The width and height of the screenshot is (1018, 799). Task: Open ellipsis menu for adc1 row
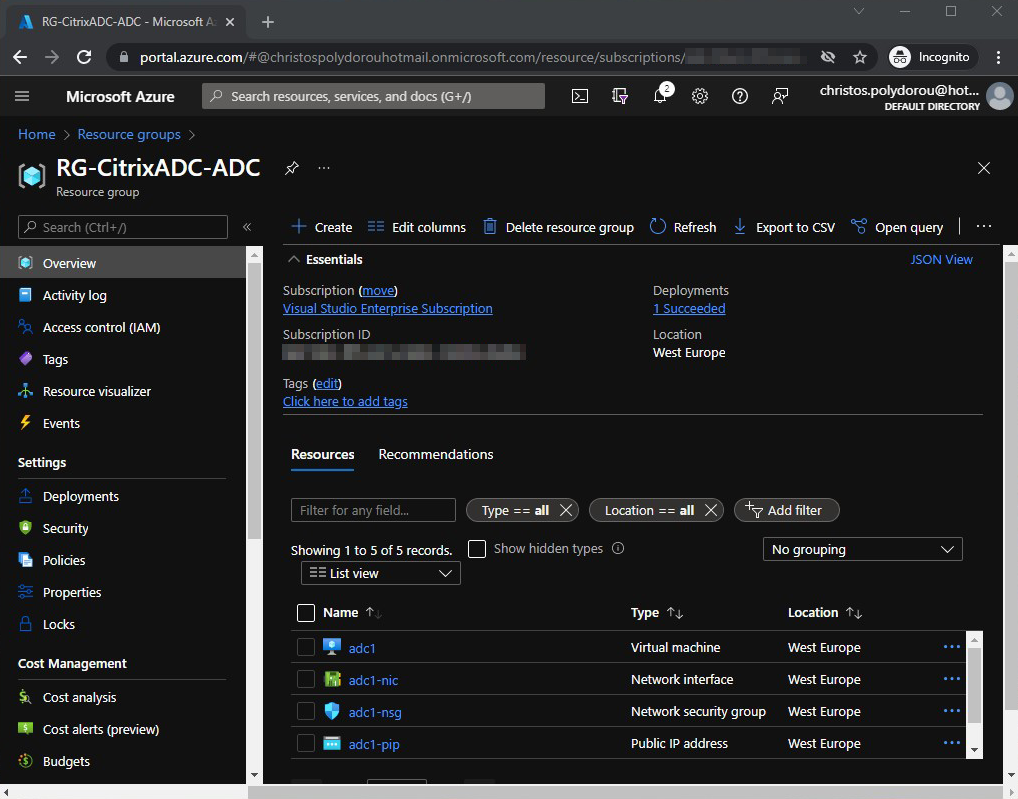coord(952,647)
